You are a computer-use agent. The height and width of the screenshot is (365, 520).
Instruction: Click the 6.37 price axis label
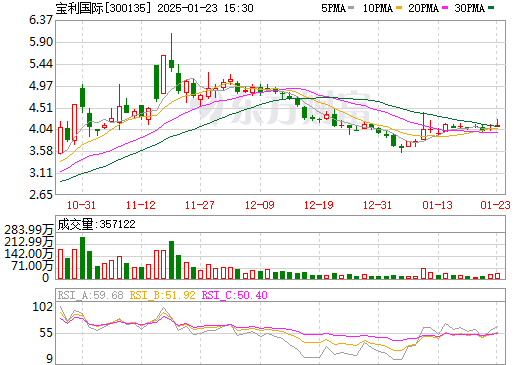click(41, 20)
